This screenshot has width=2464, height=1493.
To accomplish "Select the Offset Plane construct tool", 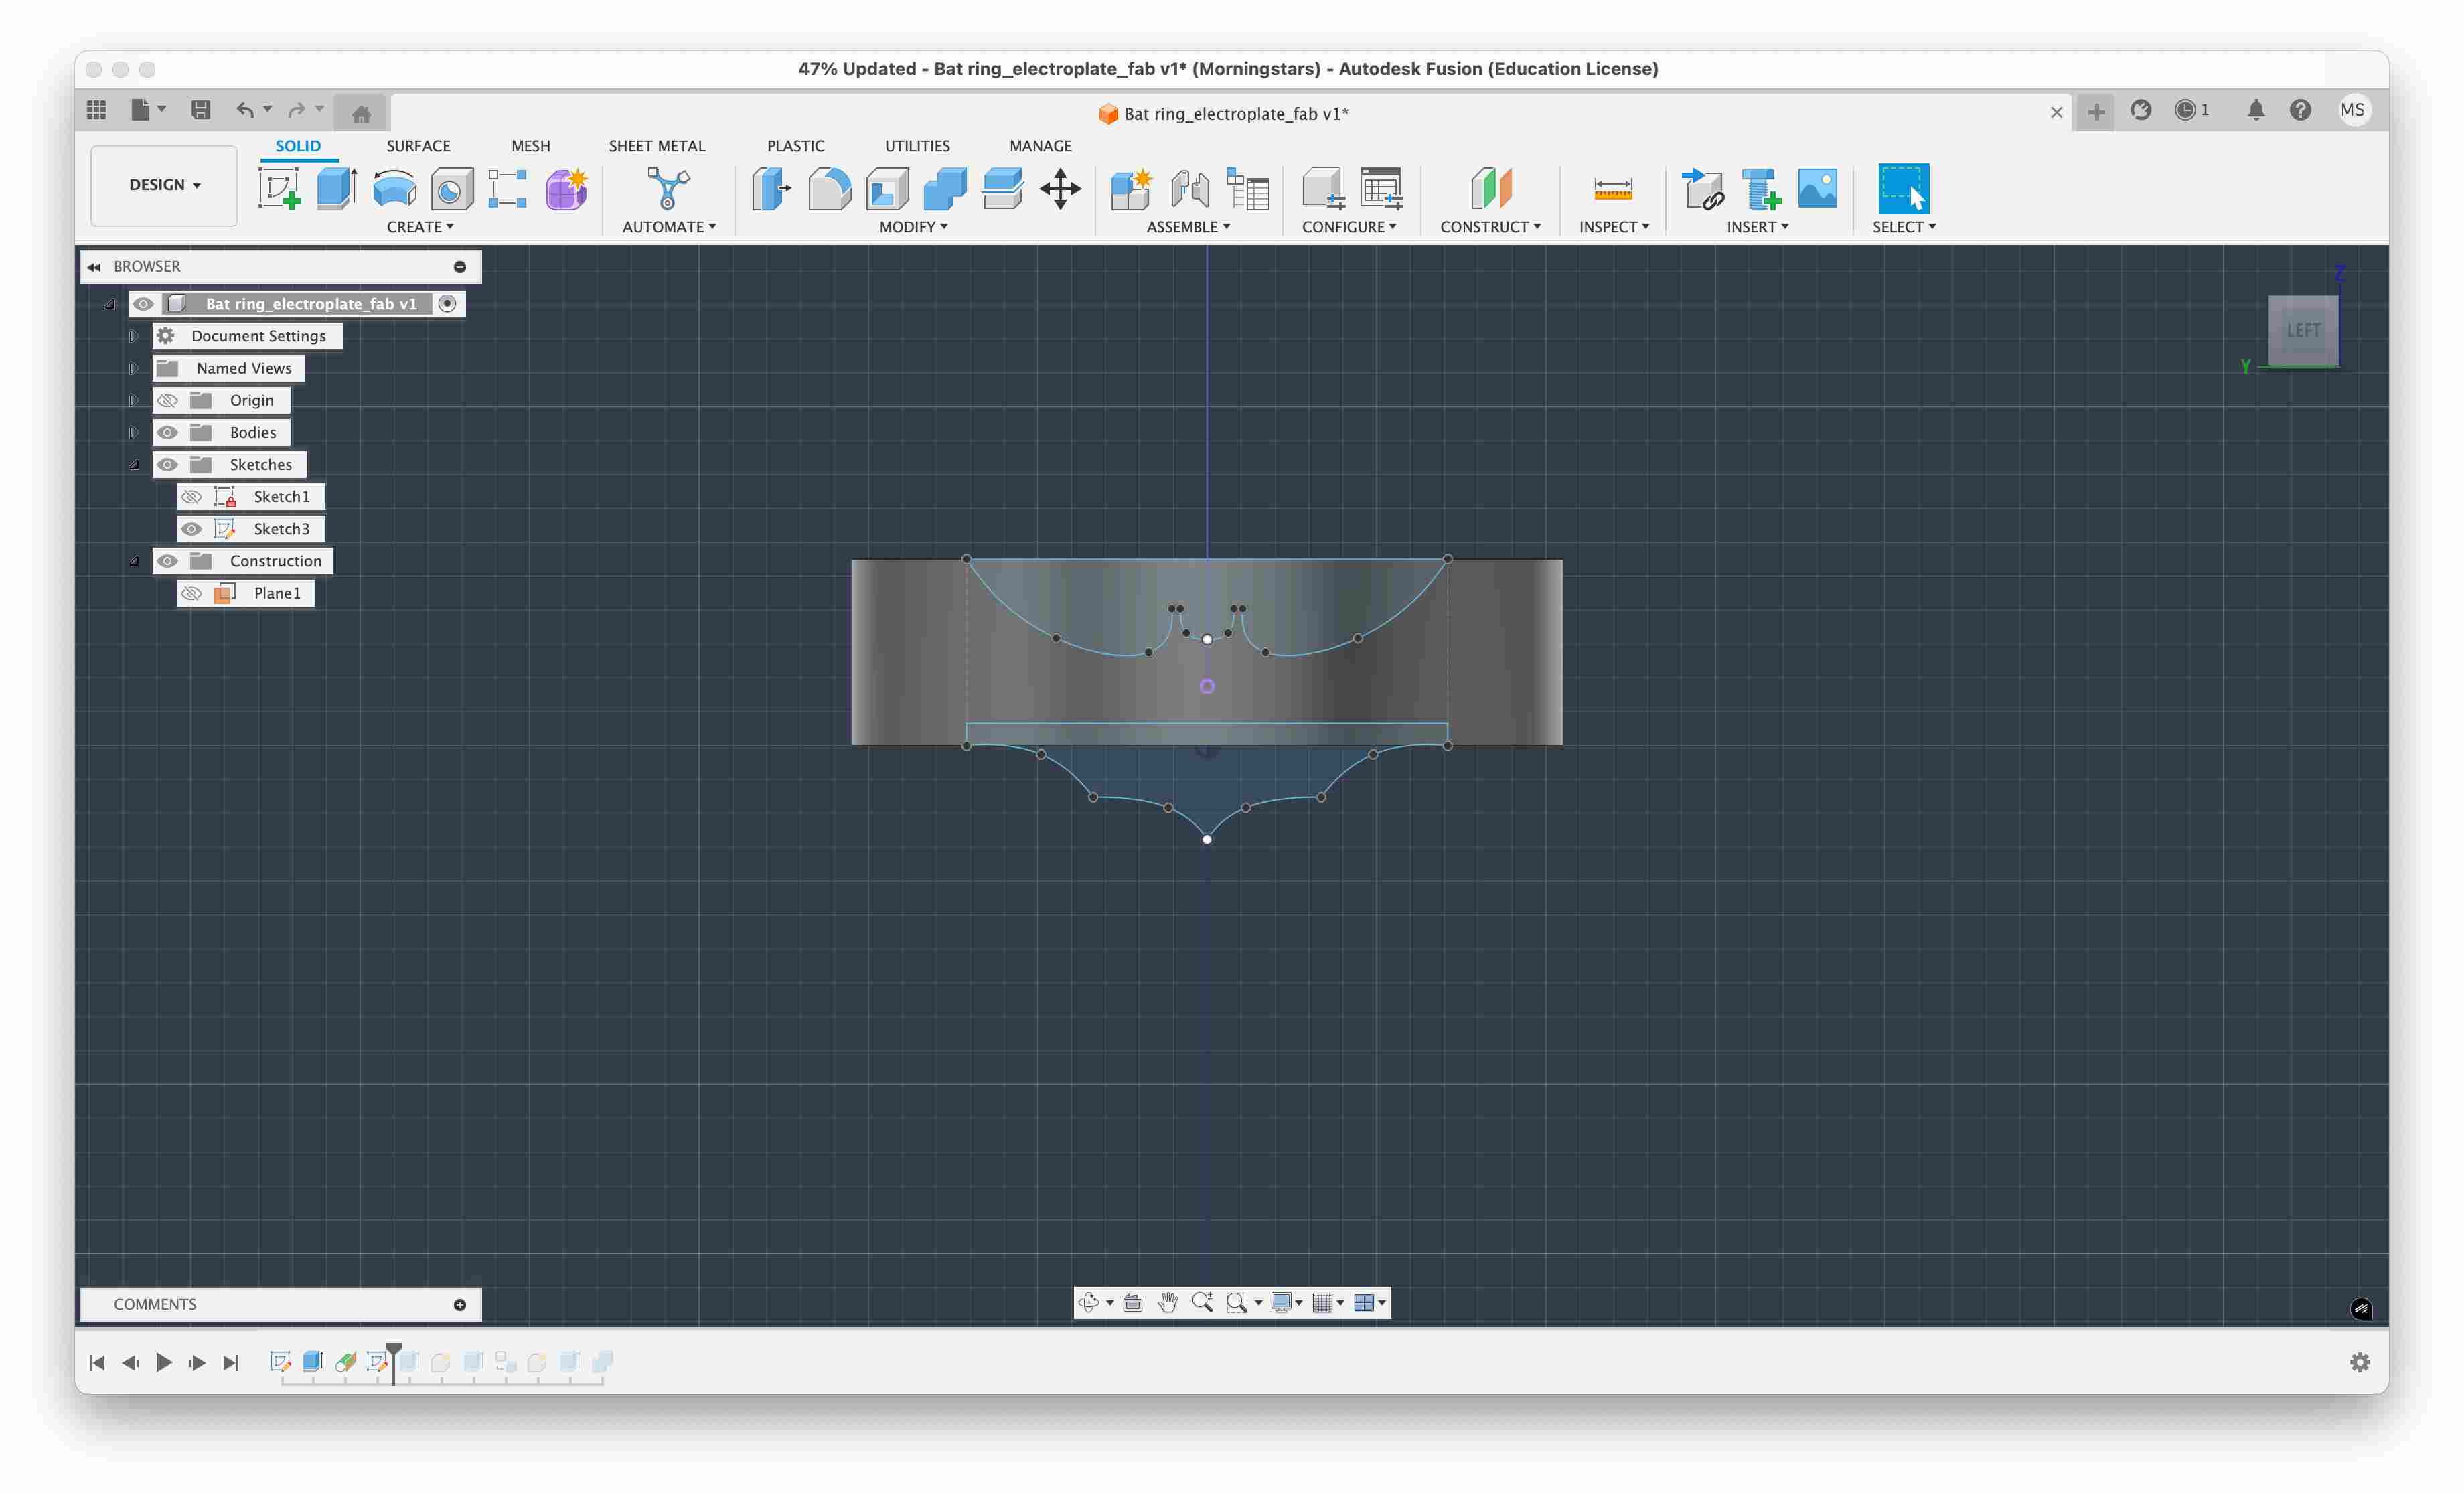I will click(x=1490, y=188).
